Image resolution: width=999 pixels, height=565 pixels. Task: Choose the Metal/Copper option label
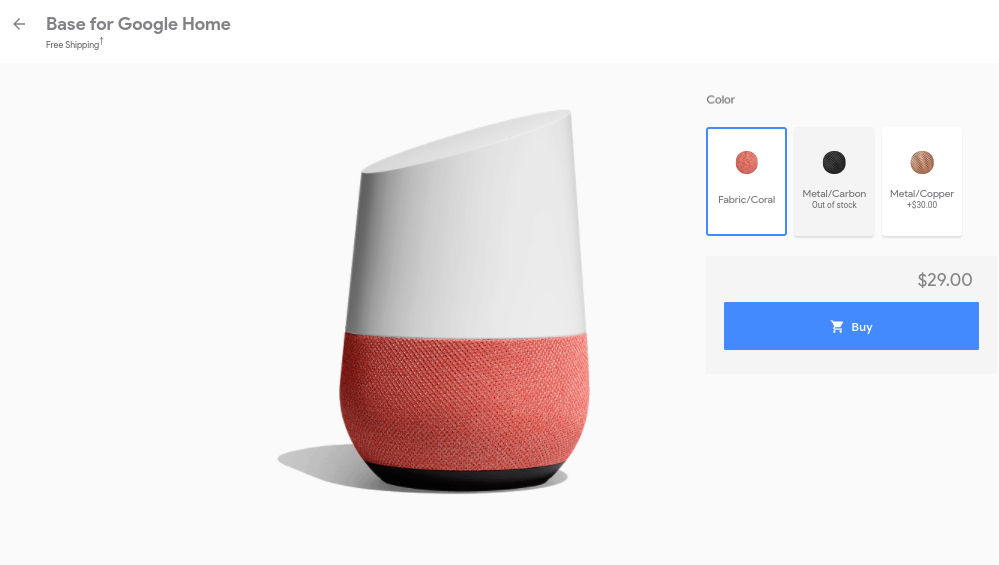(x=922, y=194)
